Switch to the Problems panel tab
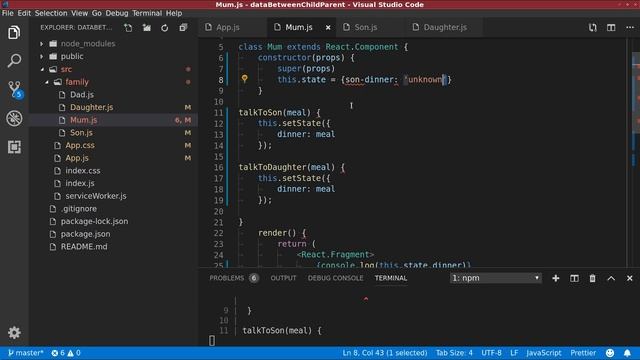The image size is (640, 360). pos(234,278)
